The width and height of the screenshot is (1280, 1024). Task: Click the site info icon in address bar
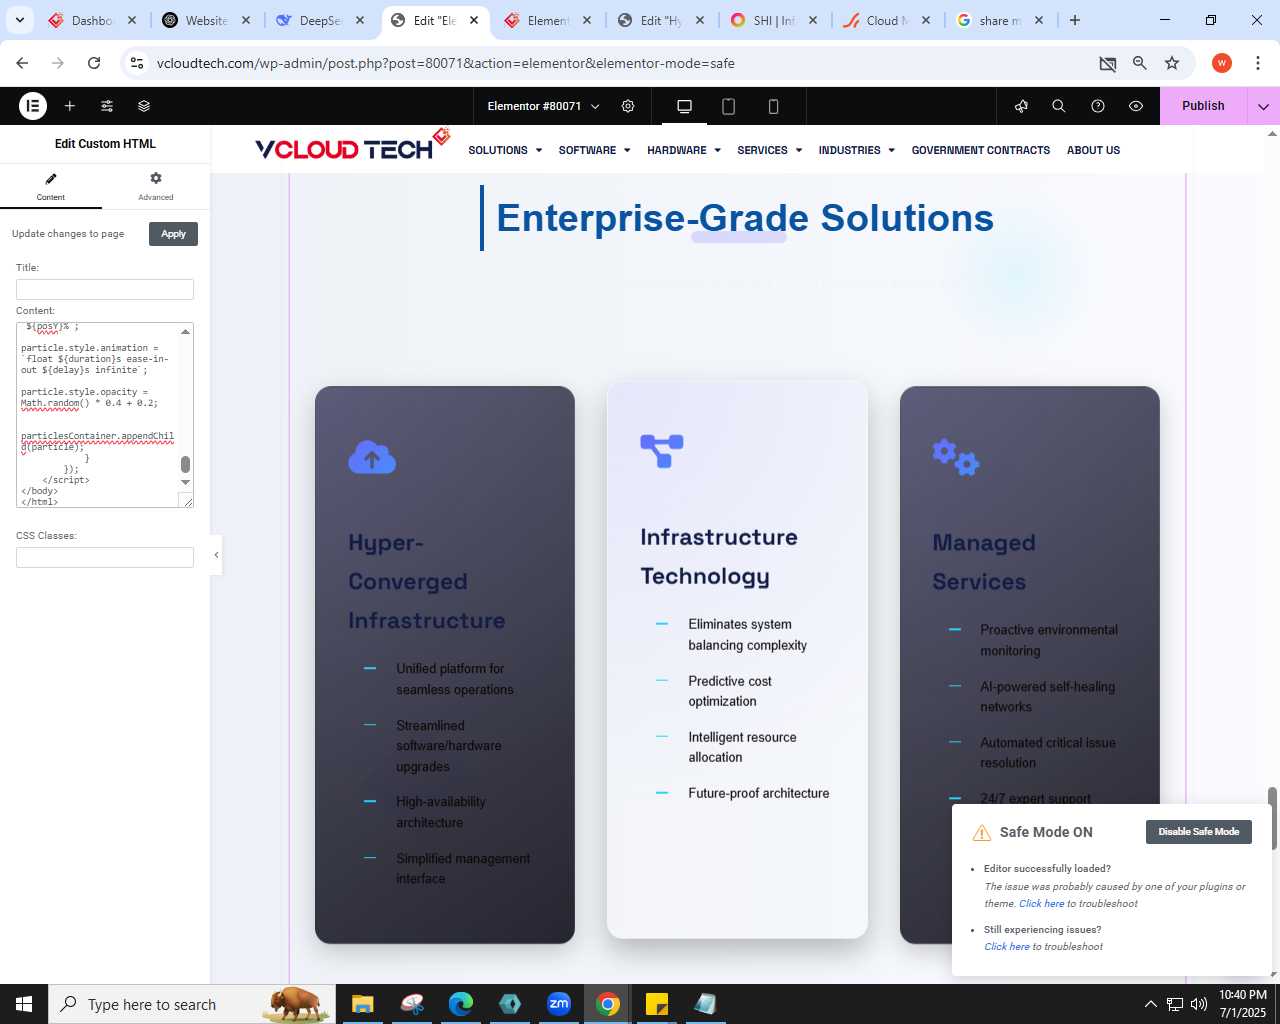coord(137,63)
